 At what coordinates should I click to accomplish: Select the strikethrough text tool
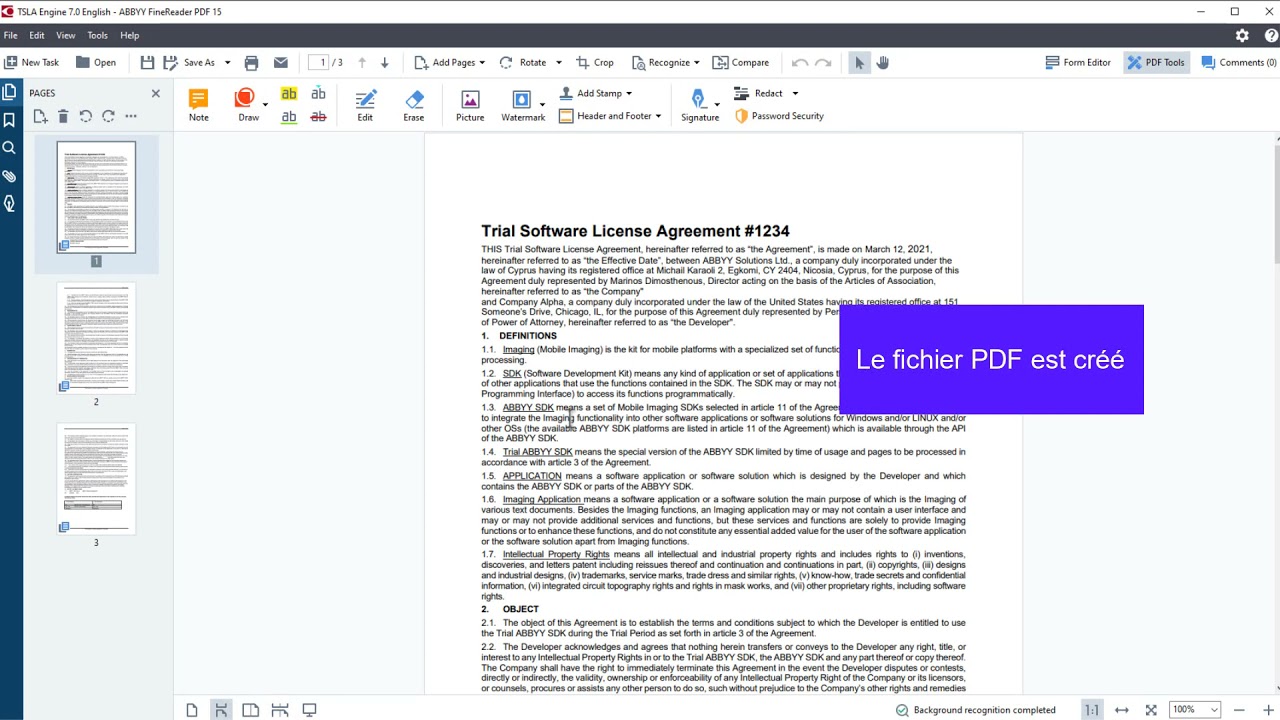pos(318,116)
